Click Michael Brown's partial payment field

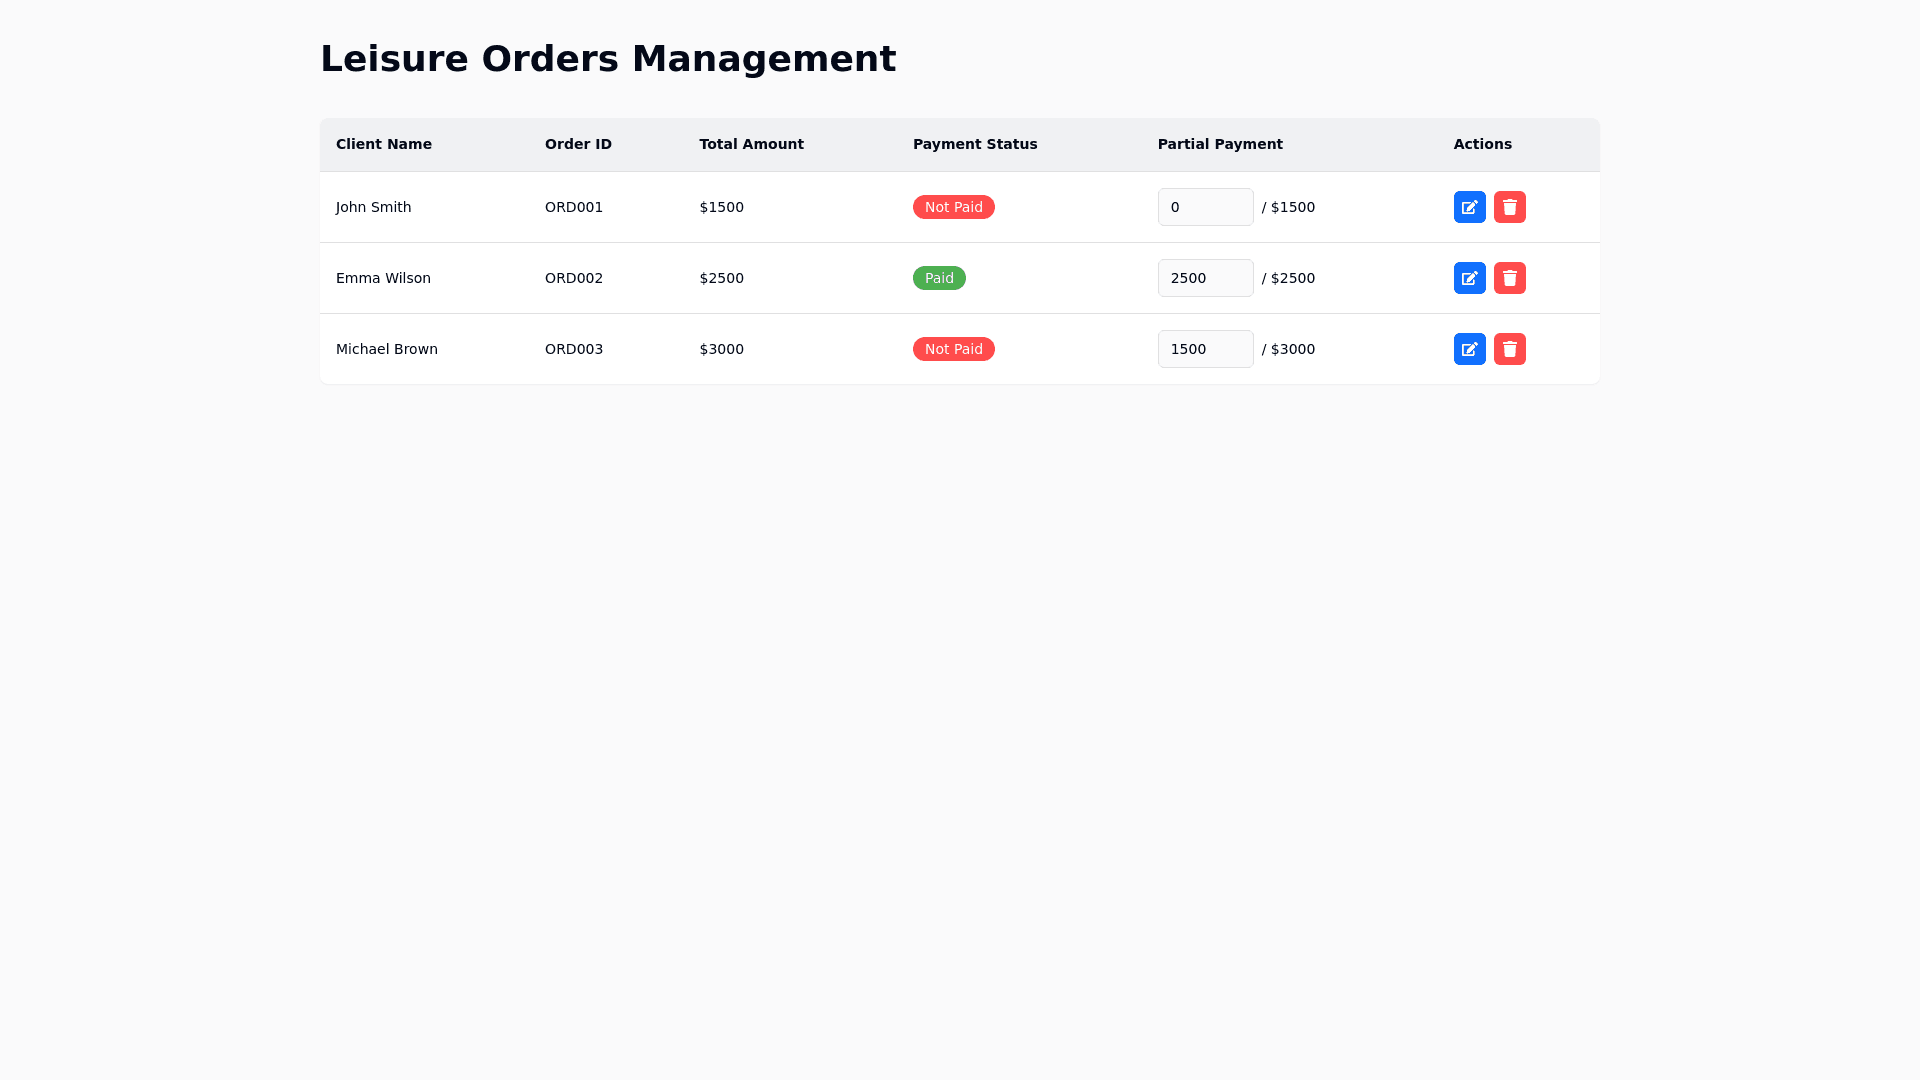[x=1205, y=349]
